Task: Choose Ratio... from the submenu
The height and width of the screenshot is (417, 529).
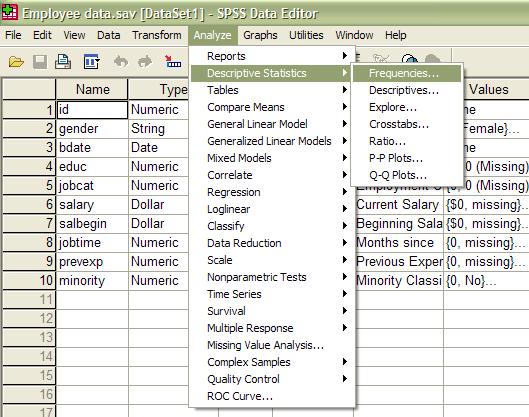Action: pos(407,141)
